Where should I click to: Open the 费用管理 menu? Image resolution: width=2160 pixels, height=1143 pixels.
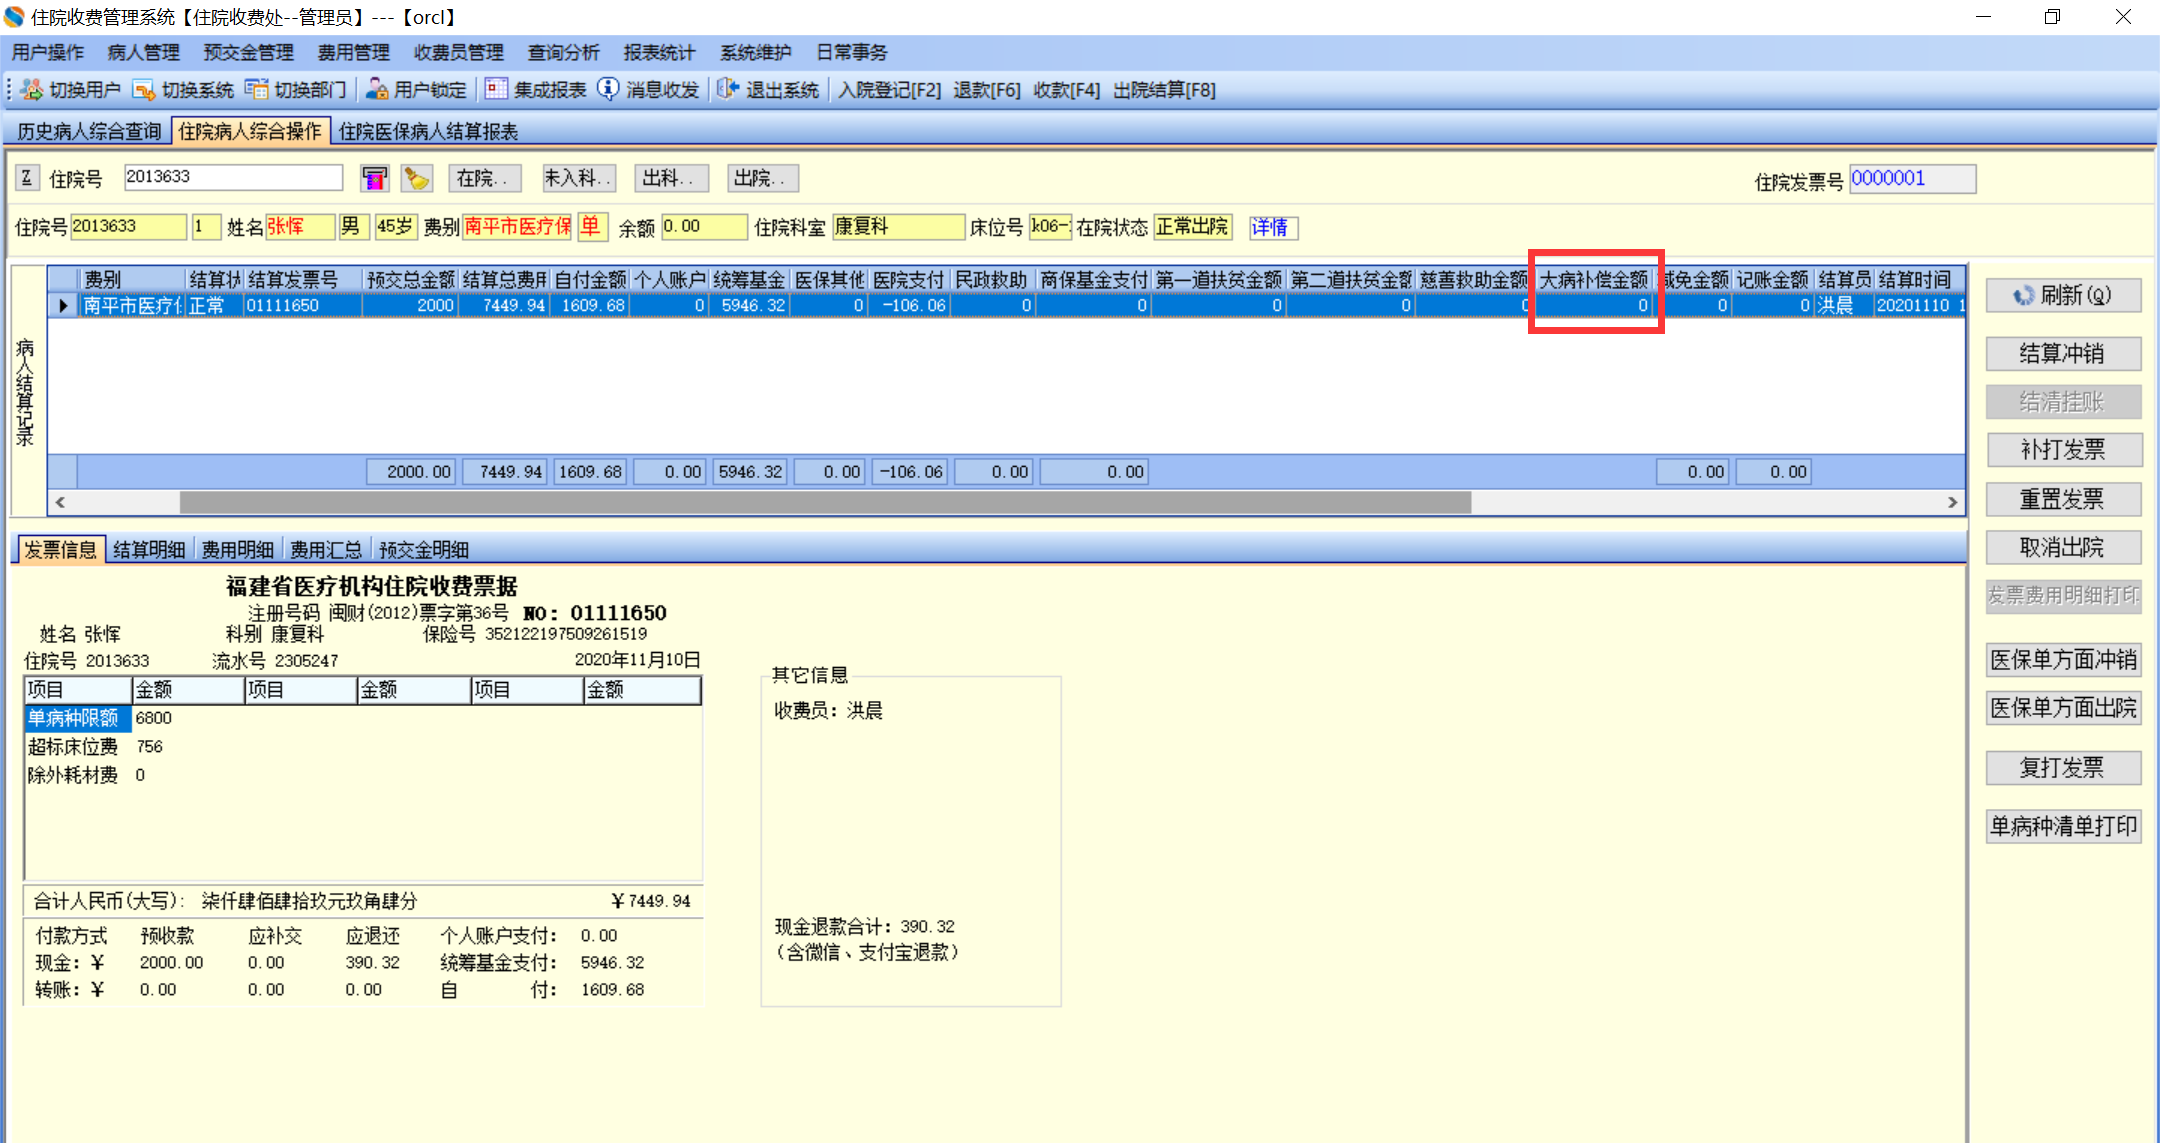click(353, 53)
